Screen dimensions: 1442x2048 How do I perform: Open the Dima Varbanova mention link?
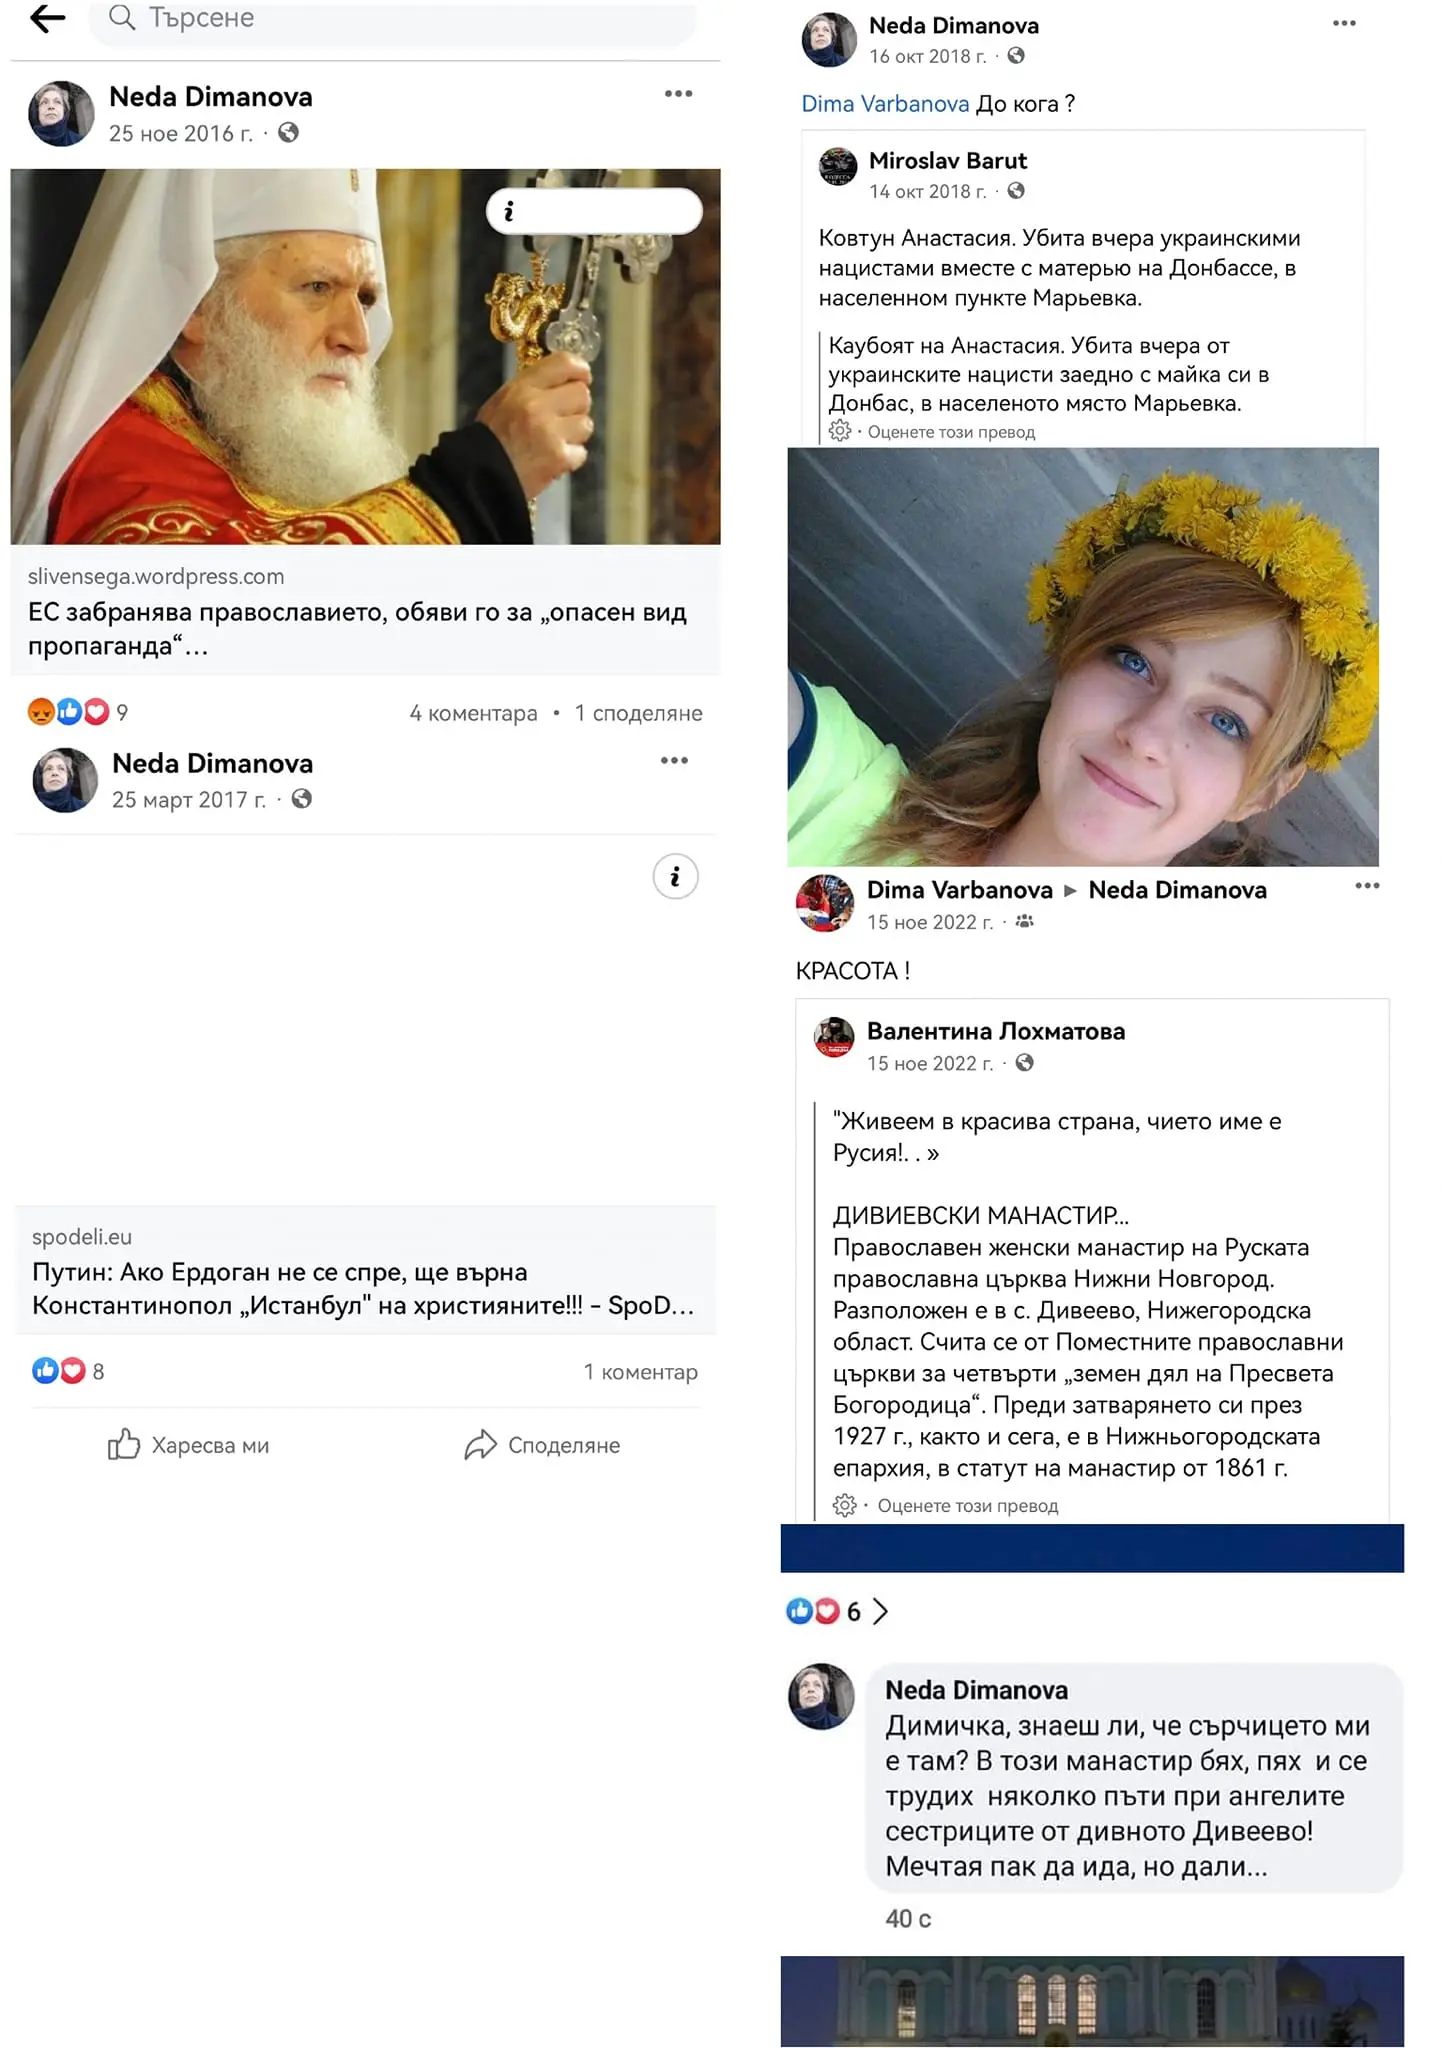tap(885, 104)
